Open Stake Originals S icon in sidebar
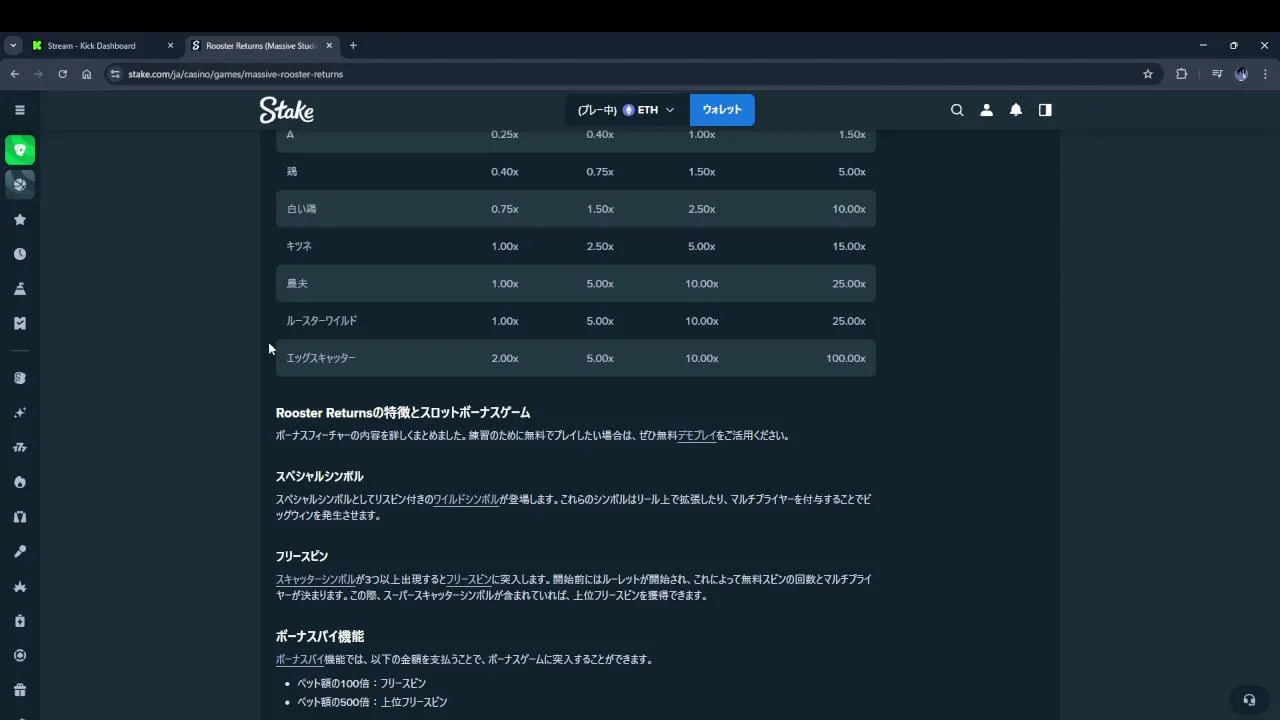This screenshot has height=720, width=1280. click(20, 378)
